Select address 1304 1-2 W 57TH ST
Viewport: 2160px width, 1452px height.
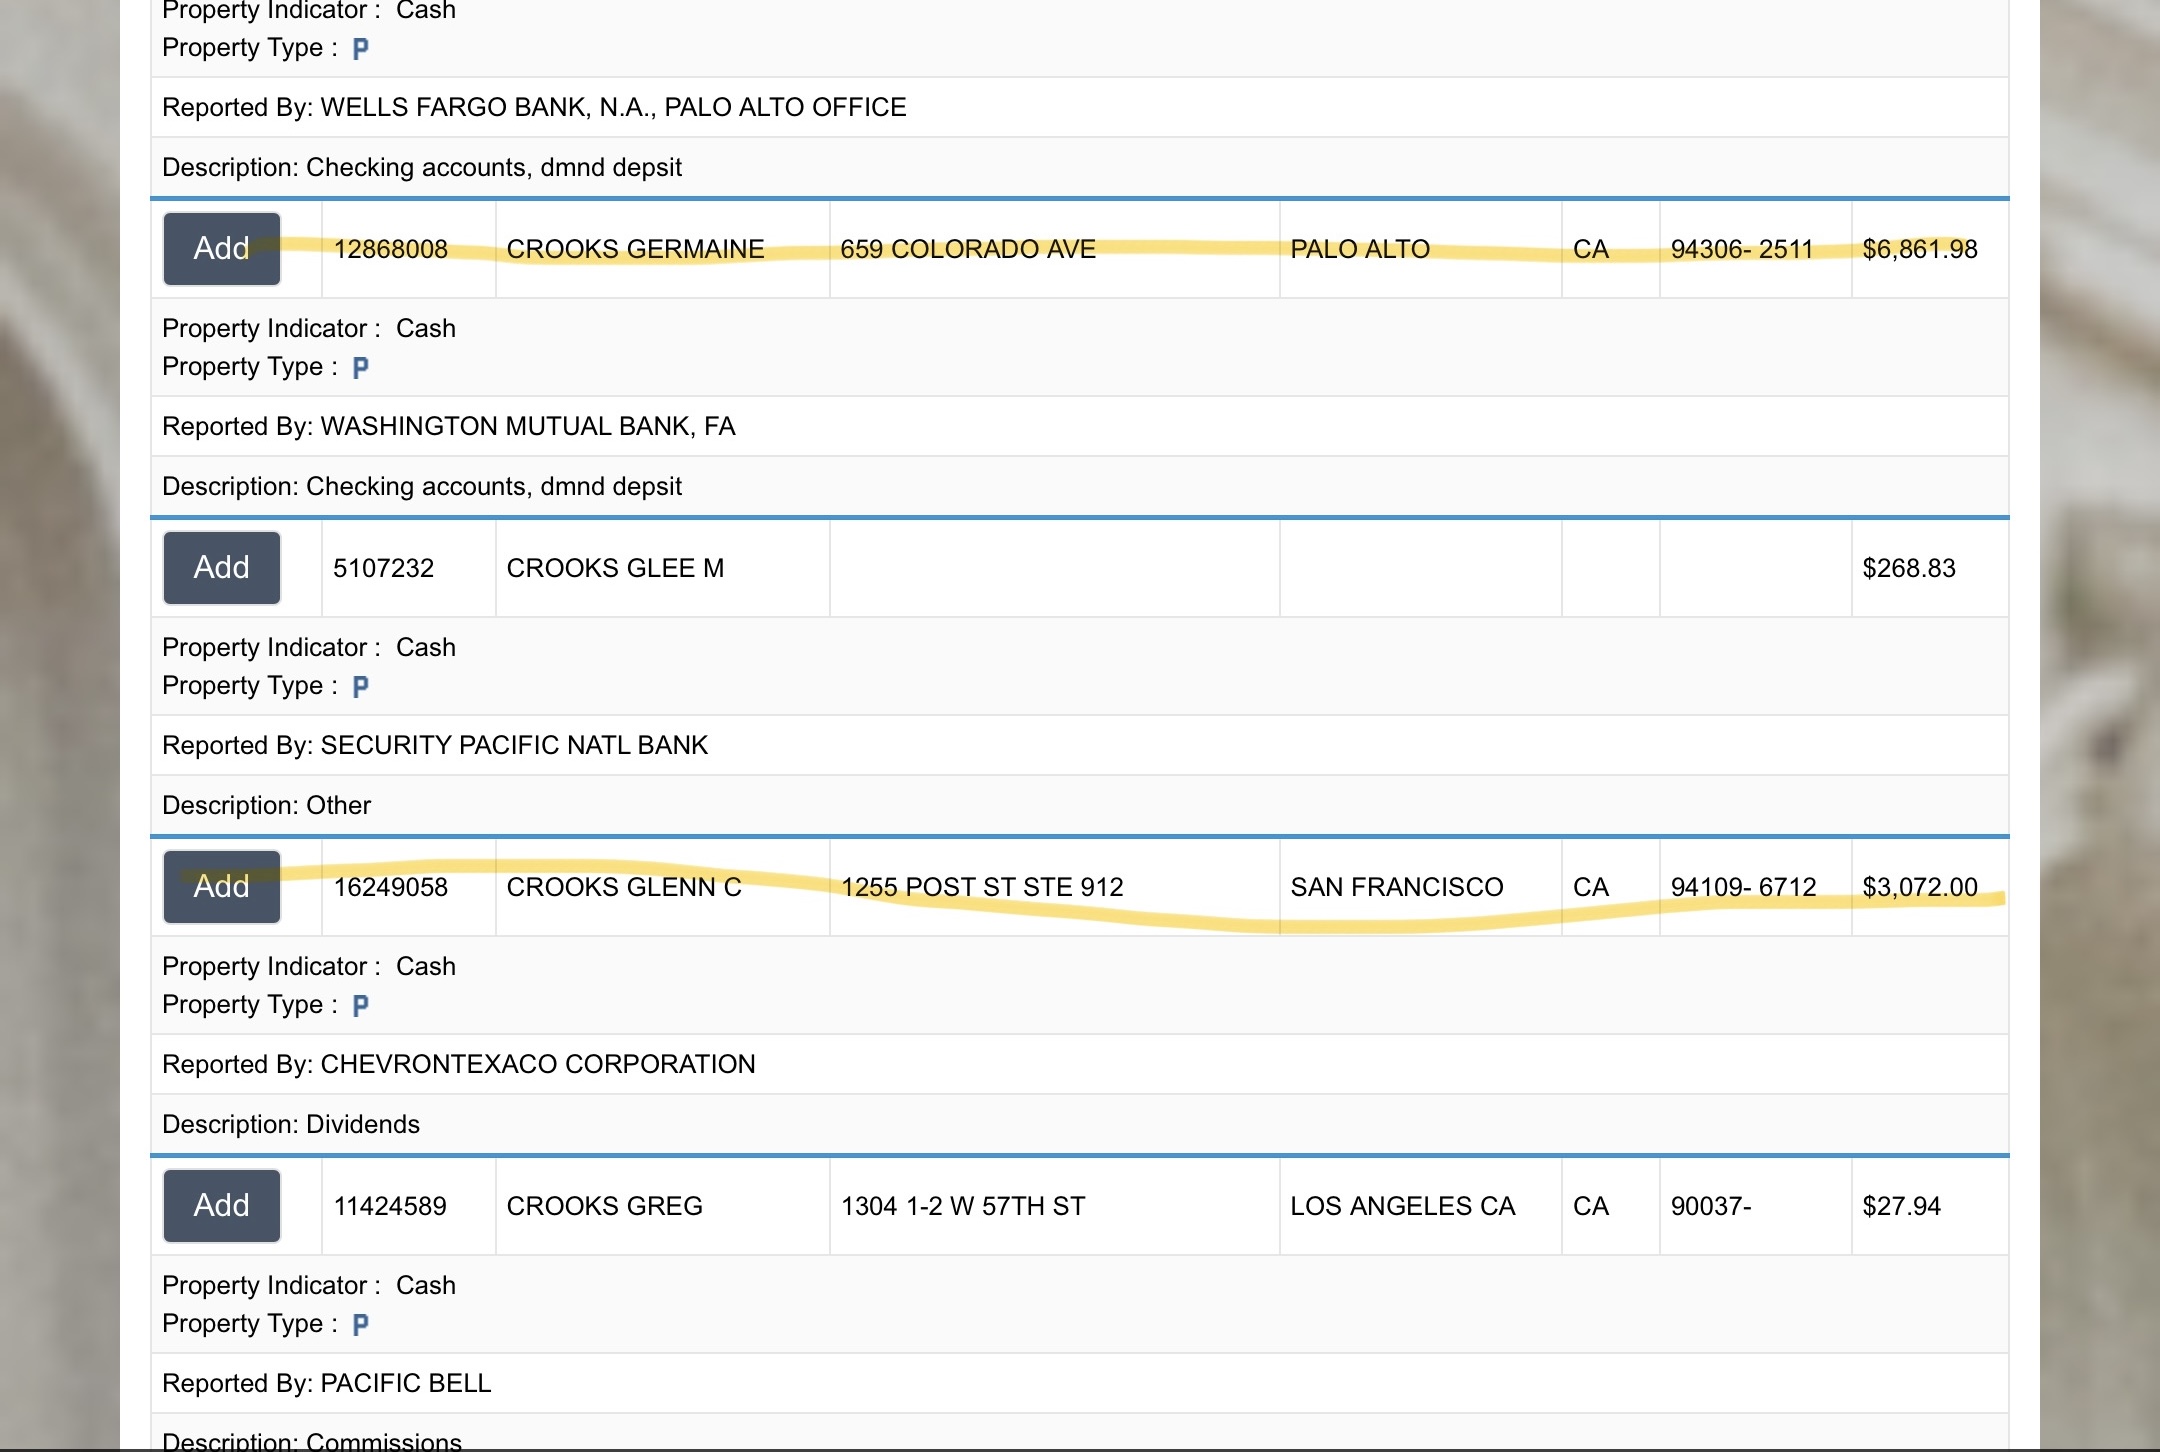[x=963, y=1206]
